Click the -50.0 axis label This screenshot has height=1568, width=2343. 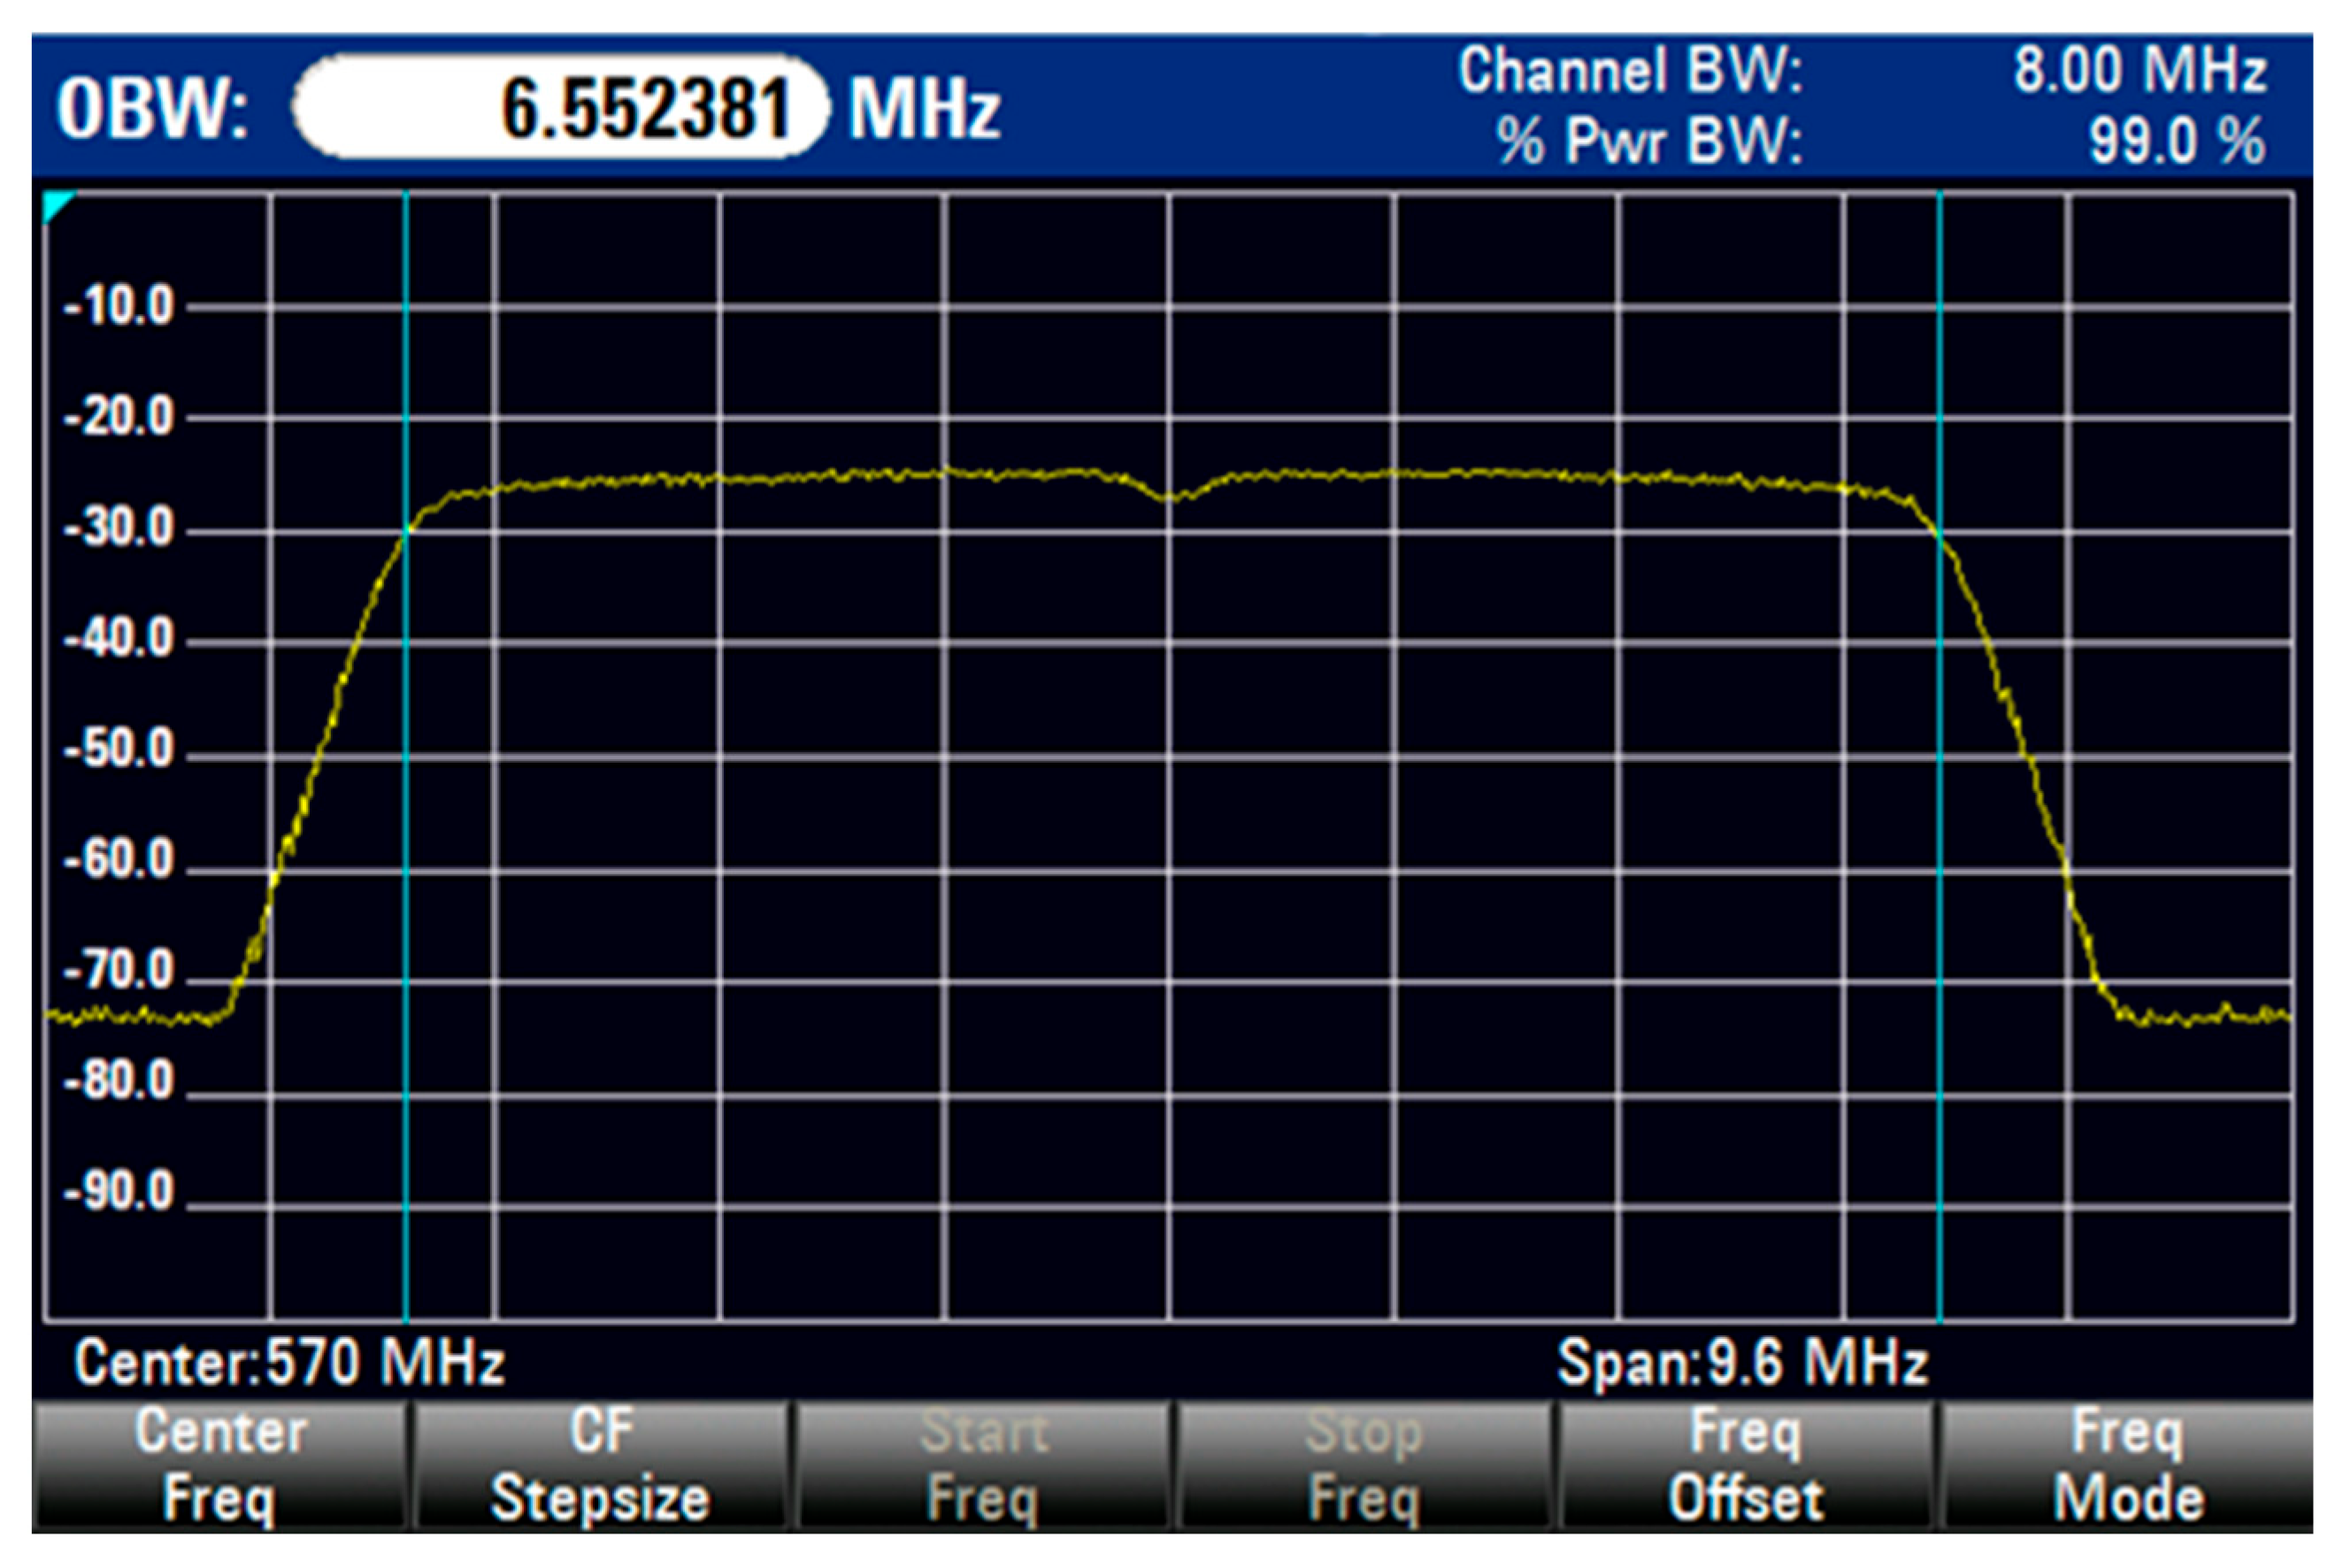click(x=118, y=749)
